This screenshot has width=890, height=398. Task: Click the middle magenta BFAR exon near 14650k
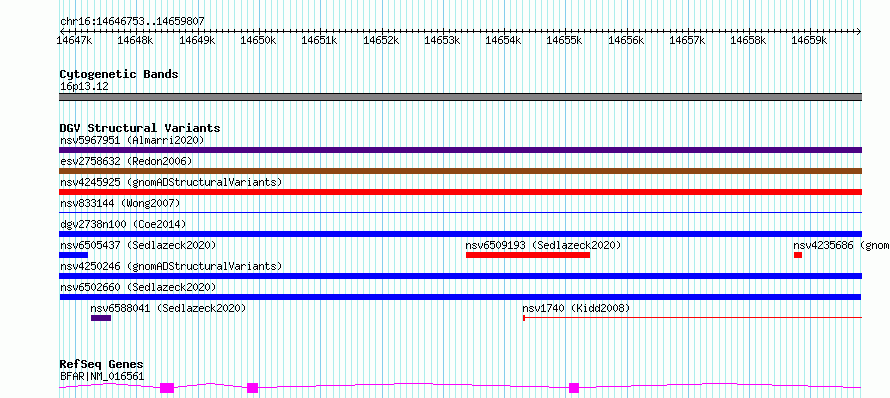point(253,388)
